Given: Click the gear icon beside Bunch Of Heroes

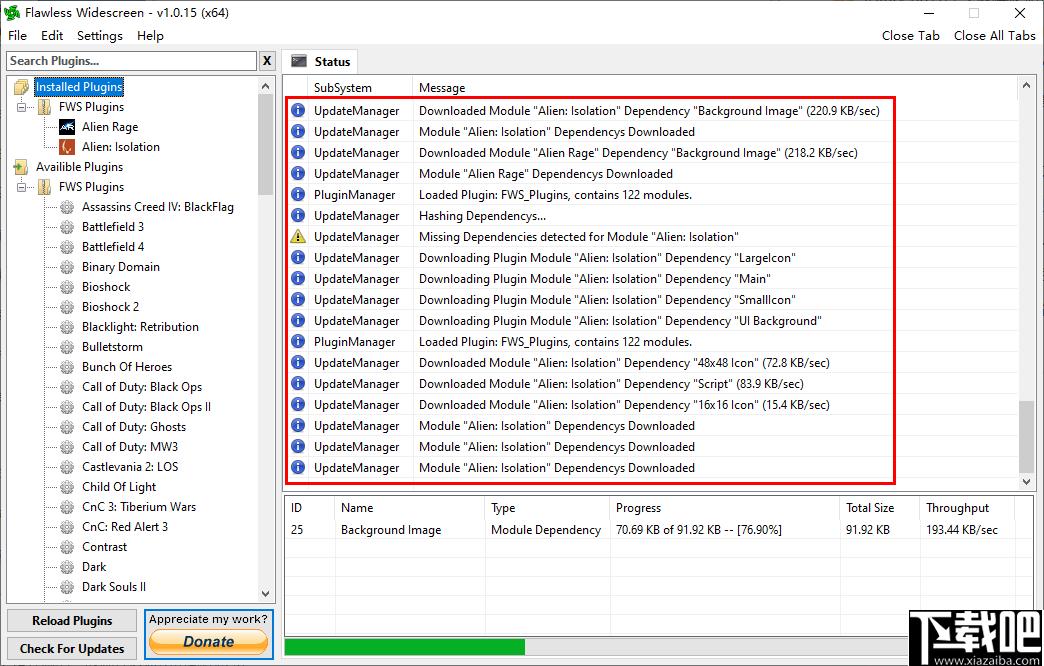Looking at the screenshot, I should coord(67,367).
